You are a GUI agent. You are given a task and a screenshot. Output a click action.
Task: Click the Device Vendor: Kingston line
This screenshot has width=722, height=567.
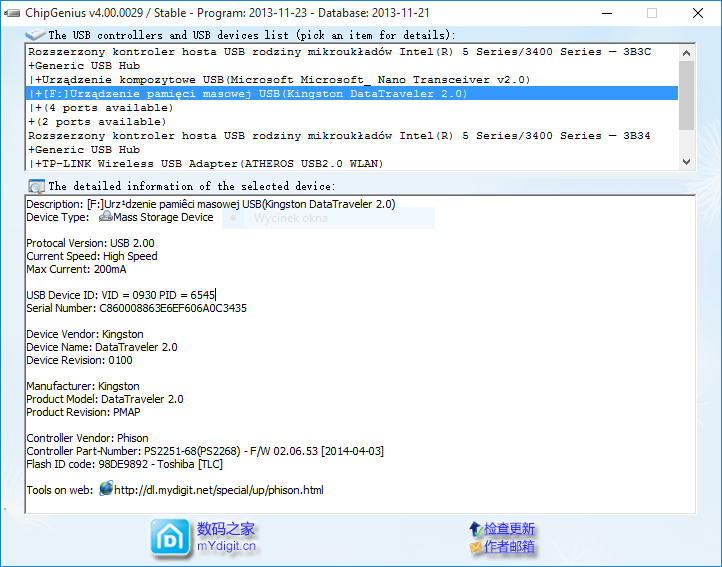(85, 334)
